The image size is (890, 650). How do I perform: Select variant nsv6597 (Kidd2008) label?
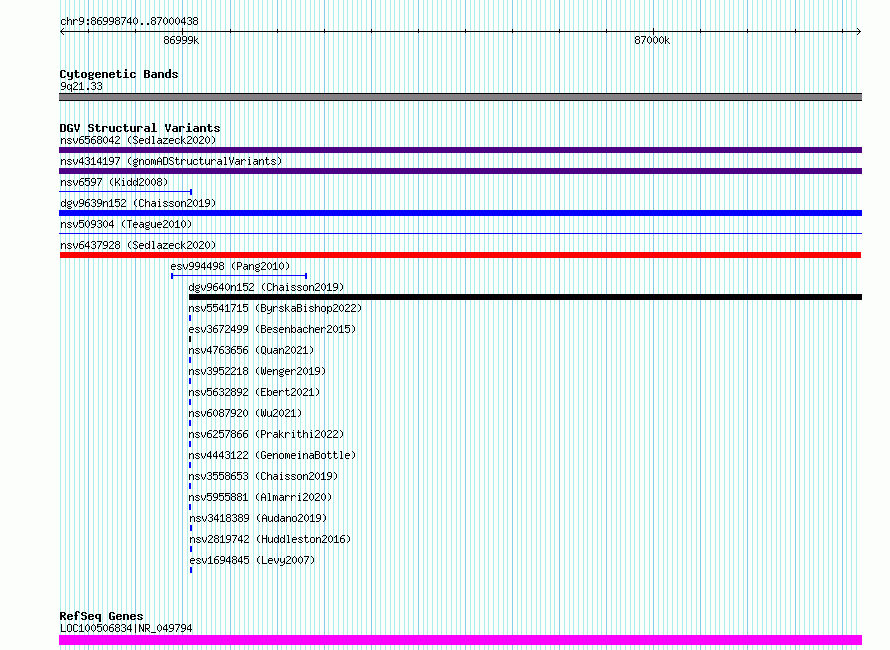114,182
